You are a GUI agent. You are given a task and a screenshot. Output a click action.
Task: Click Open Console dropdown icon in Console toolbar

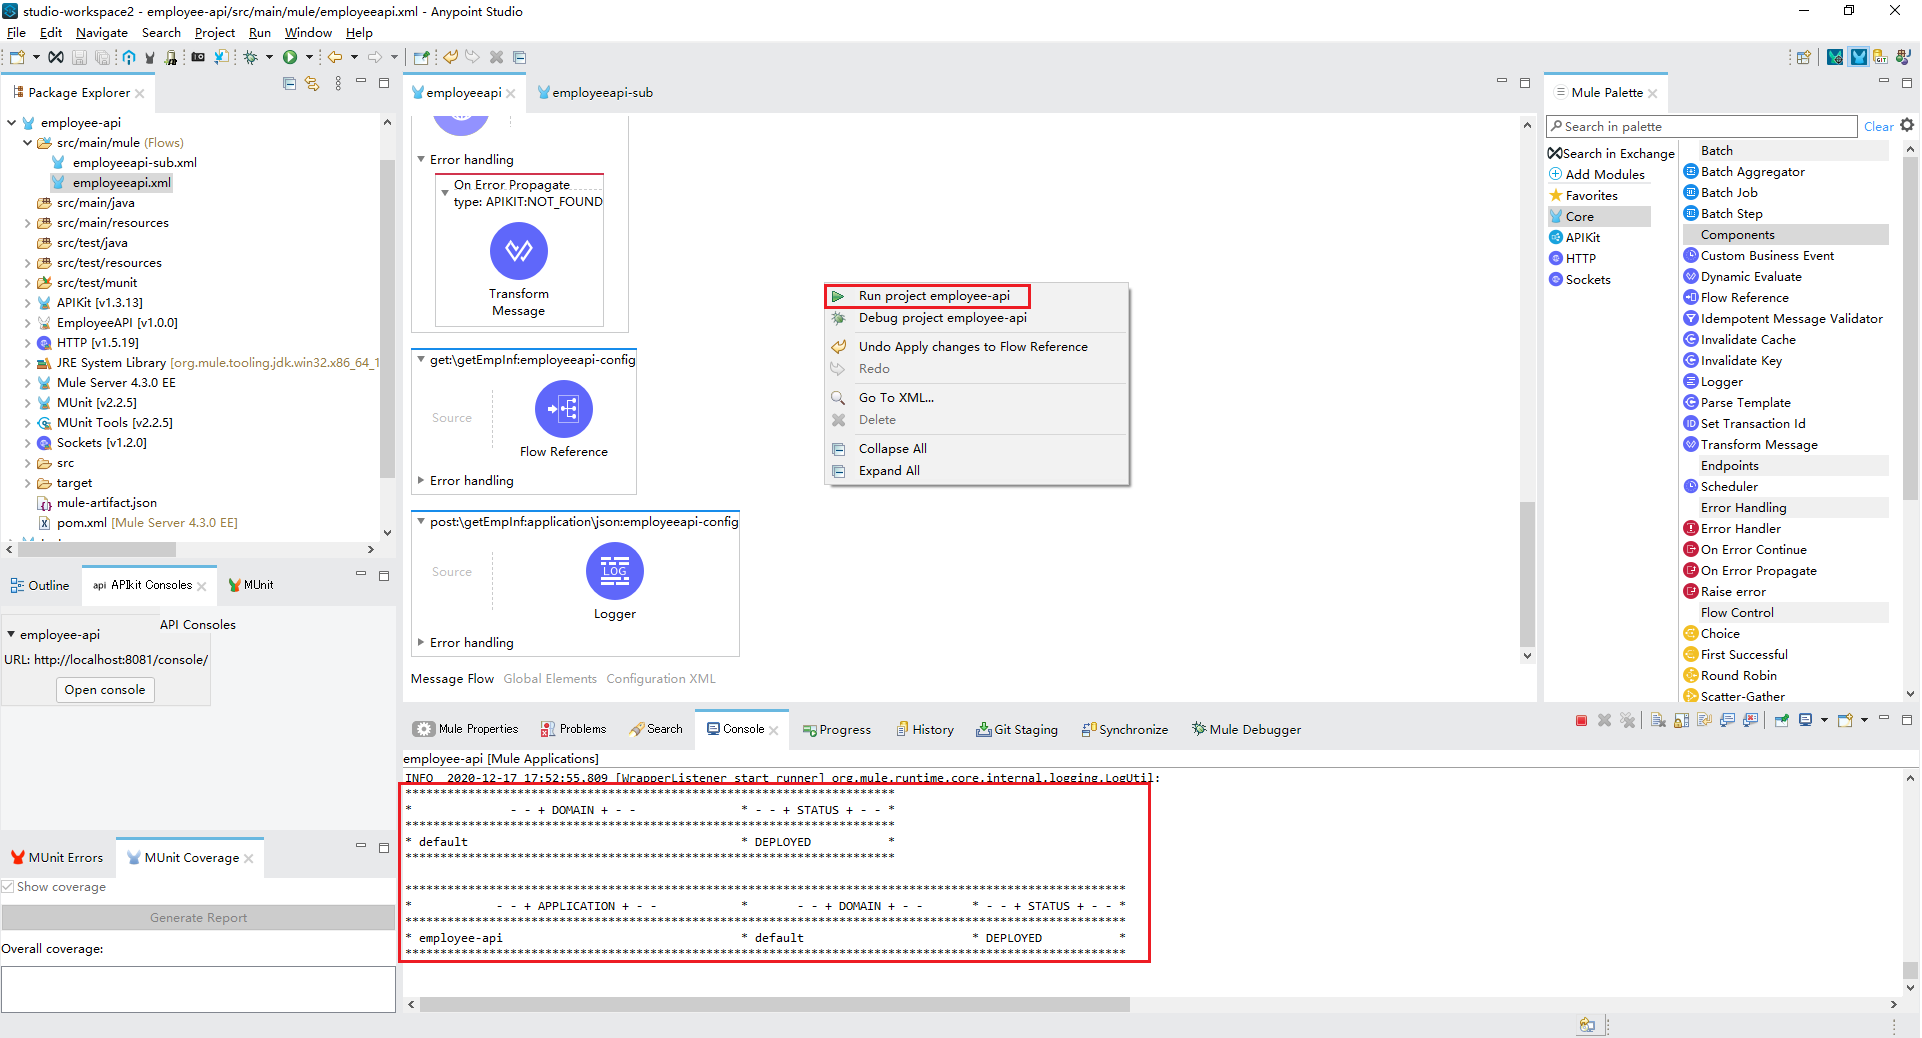pos(1865,720)
